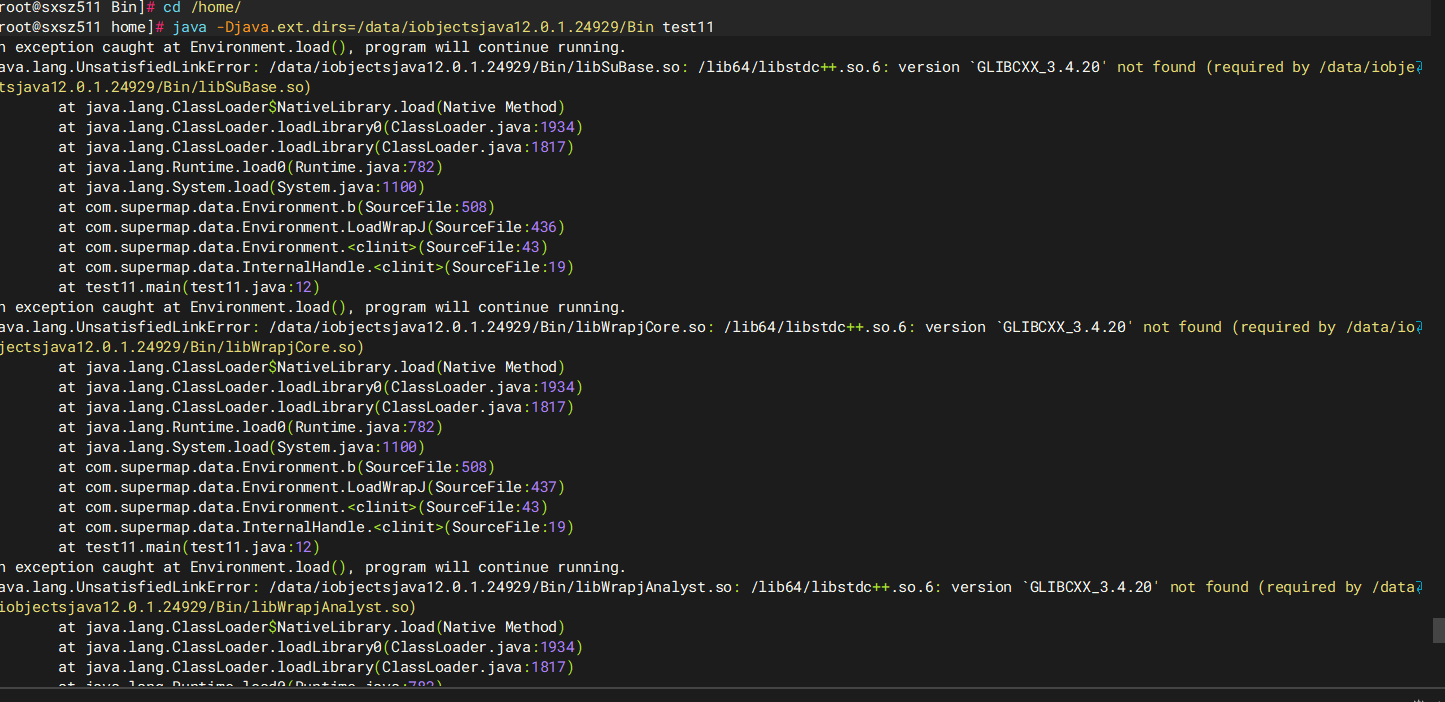
Task: Click GLIBCXX_3.4.20 in the libWrapjAnalyst error line
Action: point(1093,587)
